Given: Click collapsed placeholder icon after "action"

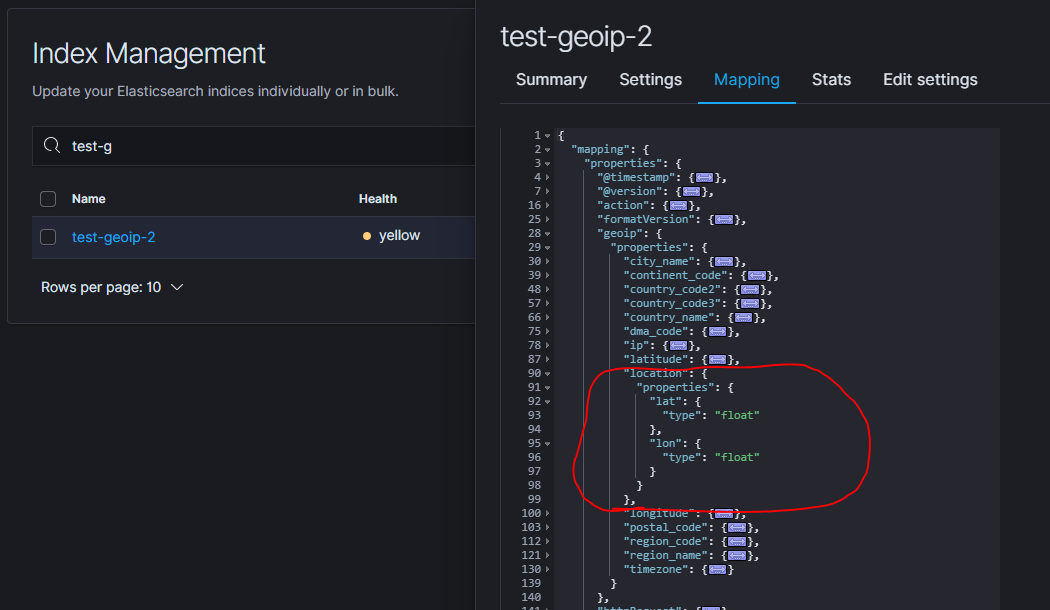Looking at the screenshot, I should pyautogui.click(x=678, y=206).
